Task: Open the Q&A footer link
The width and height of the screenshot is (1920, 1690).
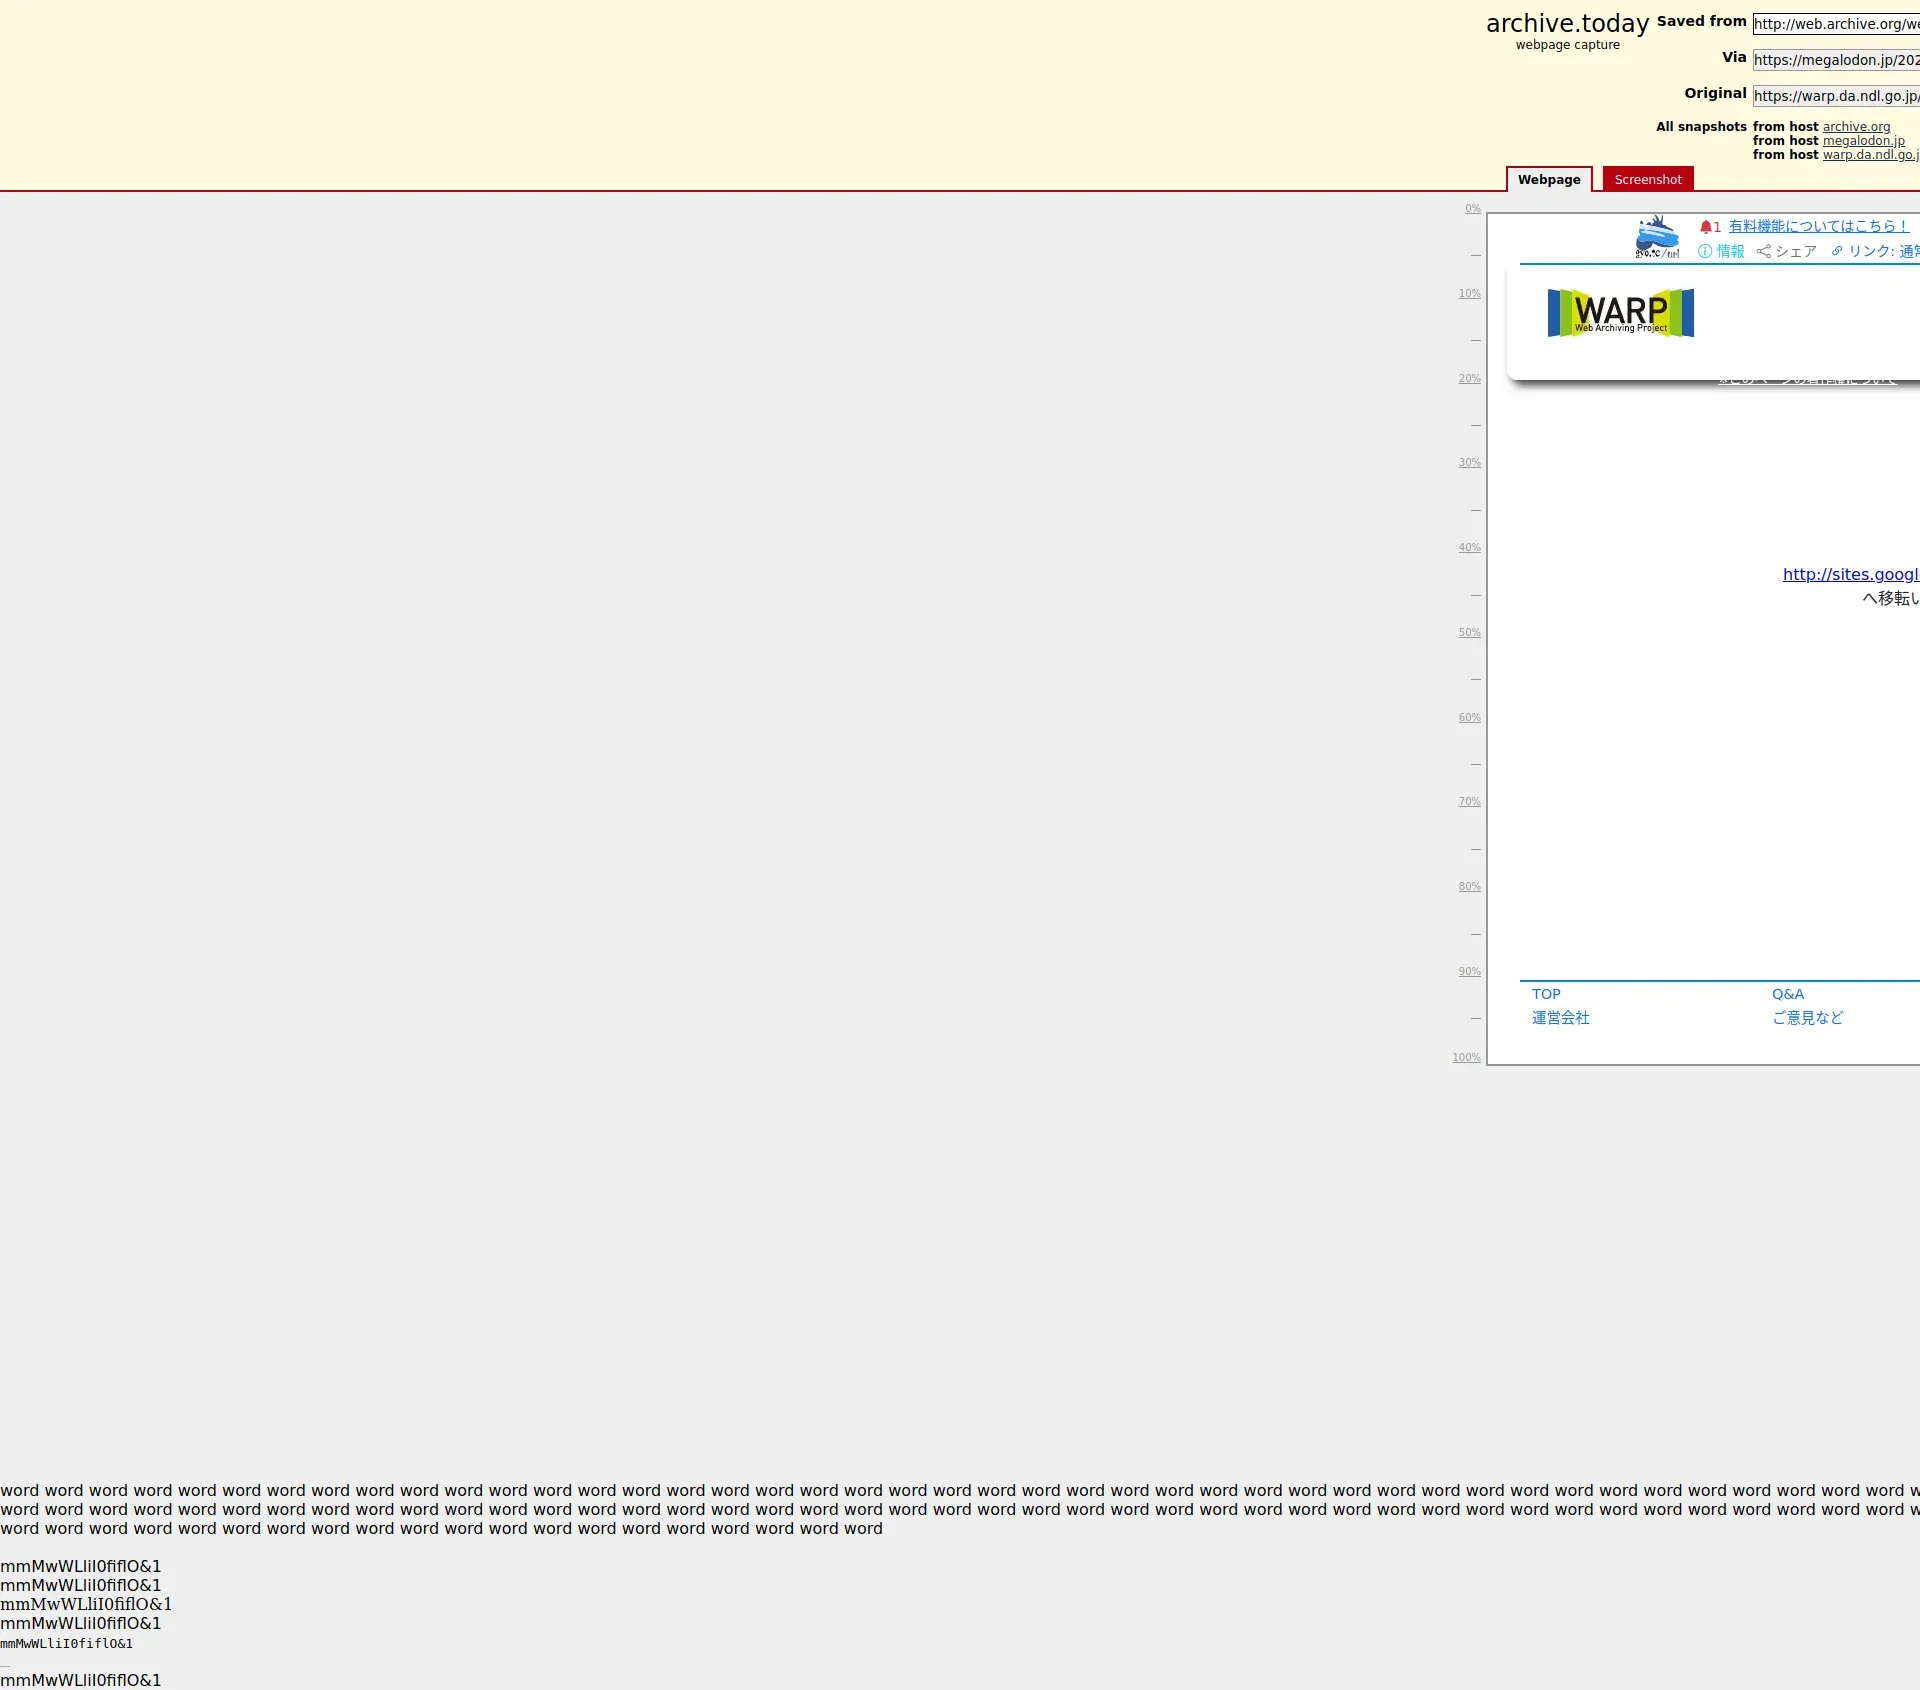Action: 1788,994
